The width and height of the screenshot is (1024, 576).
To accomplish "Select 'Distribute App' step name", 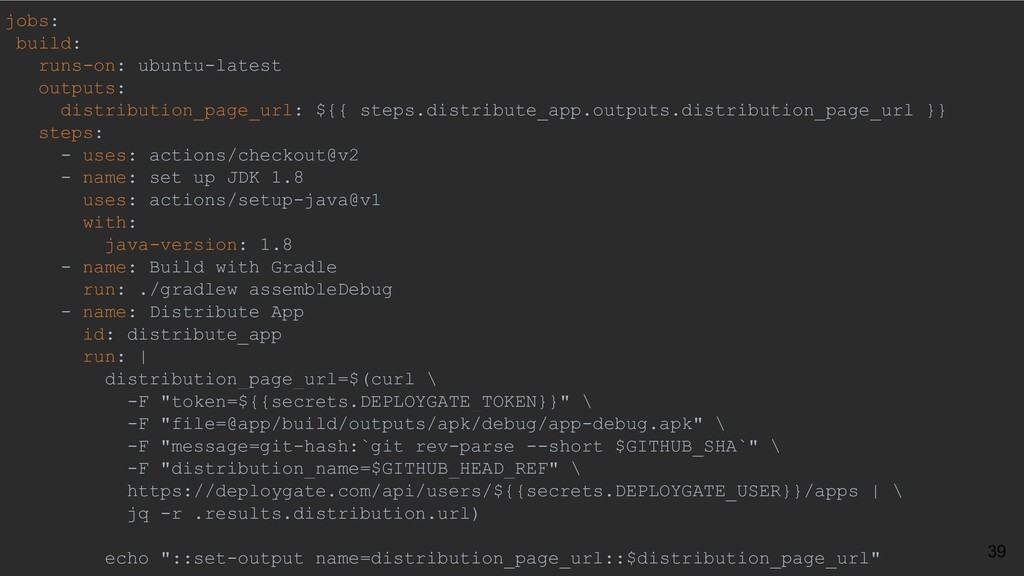I will pos(226,312).
